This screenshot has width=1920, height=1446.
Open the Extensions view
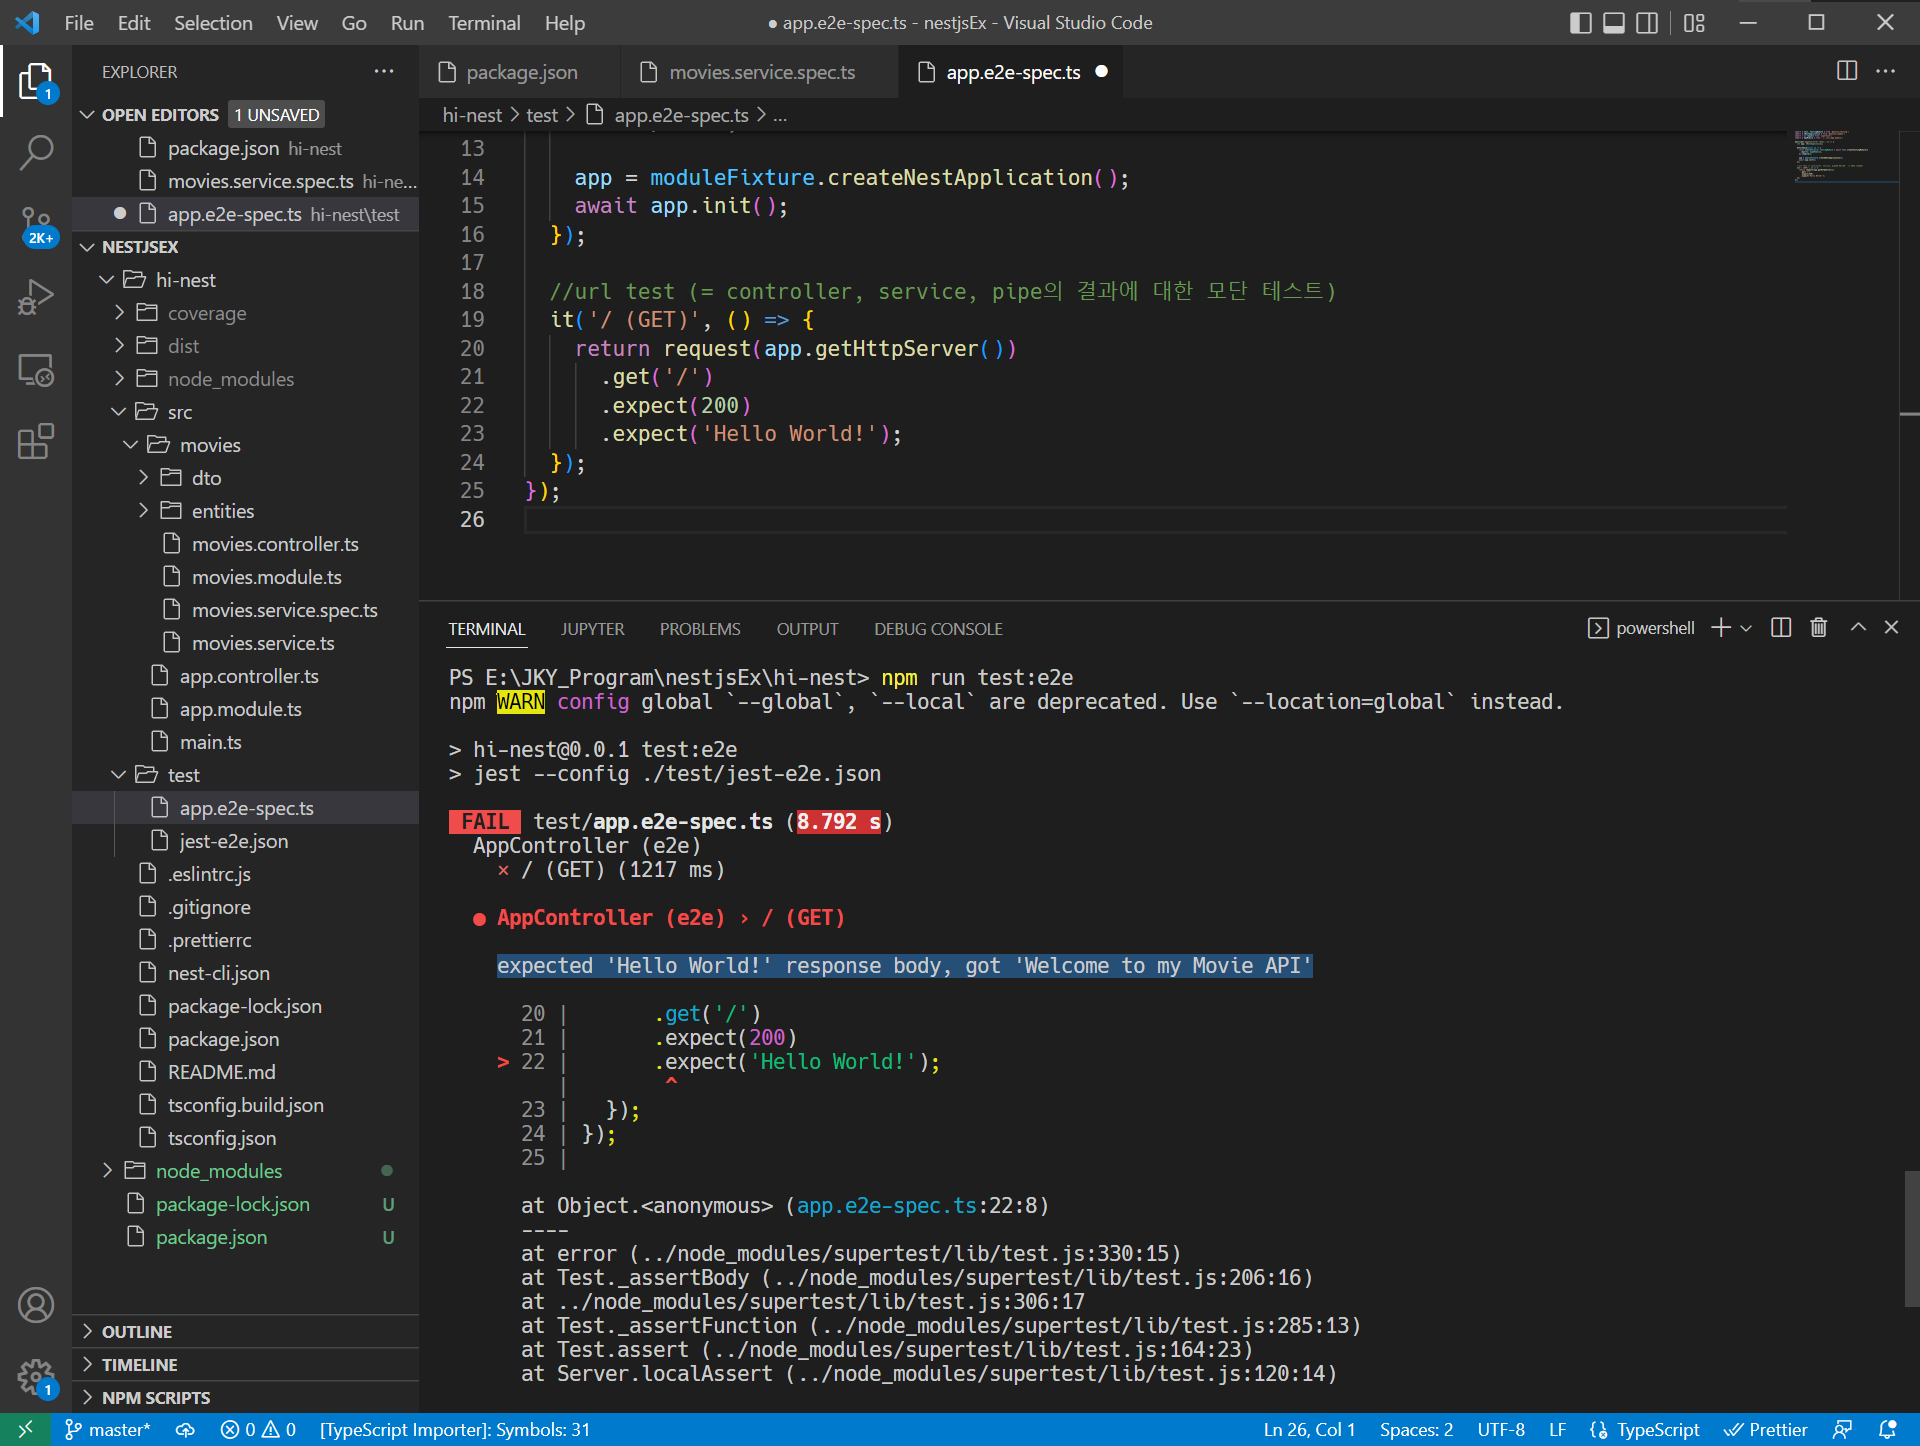coord(36,442)
